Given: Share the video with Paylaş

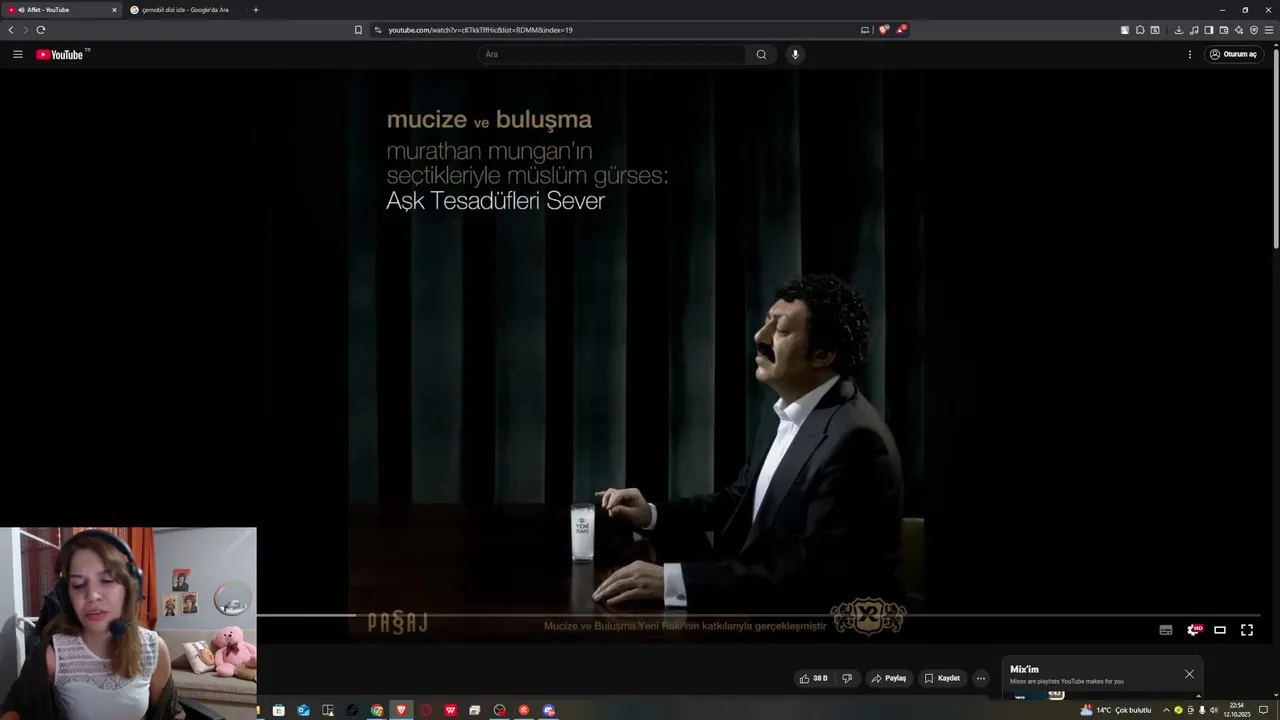Looking at the screenshot, I should click(x=888, y=678).
